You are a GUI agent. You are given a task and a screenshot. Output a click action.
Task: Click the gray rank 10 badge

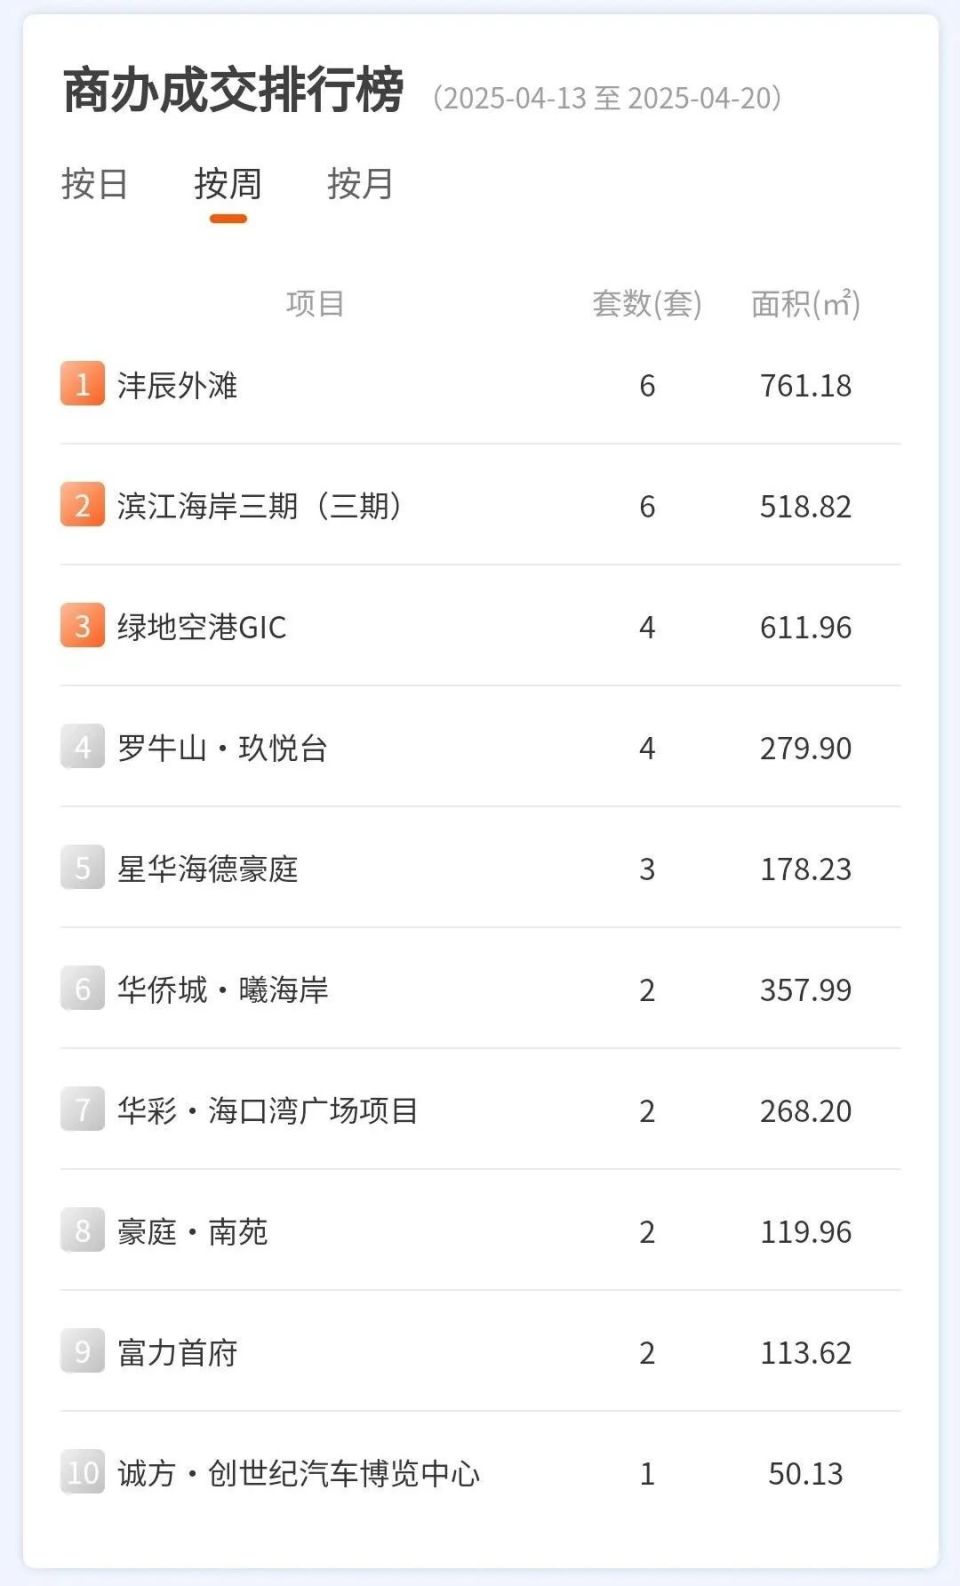[82, 1474]
